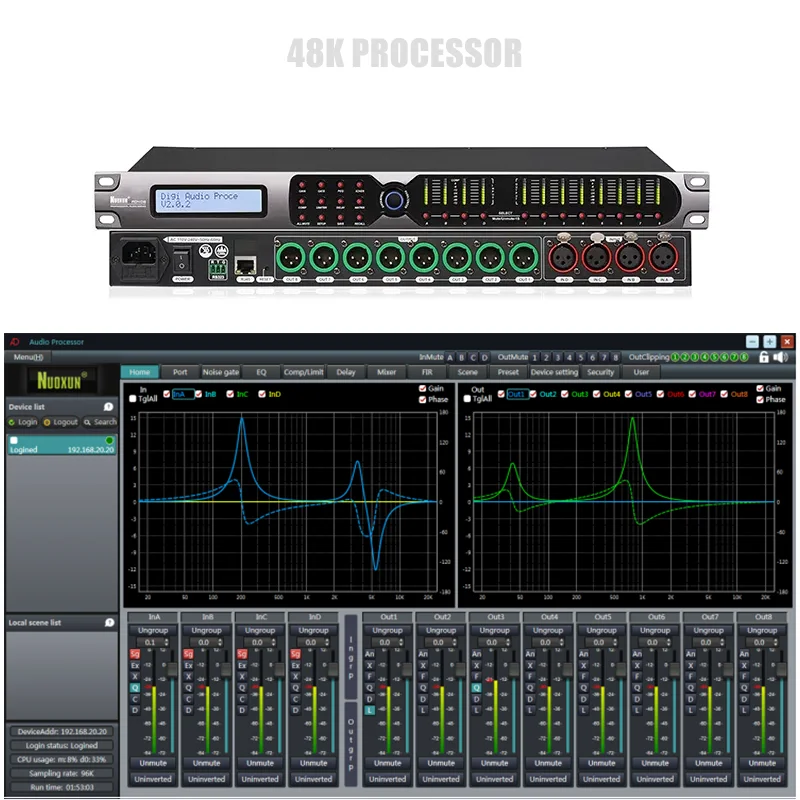
Task: Switch to the Mixer tab
Action: point(388,372)
